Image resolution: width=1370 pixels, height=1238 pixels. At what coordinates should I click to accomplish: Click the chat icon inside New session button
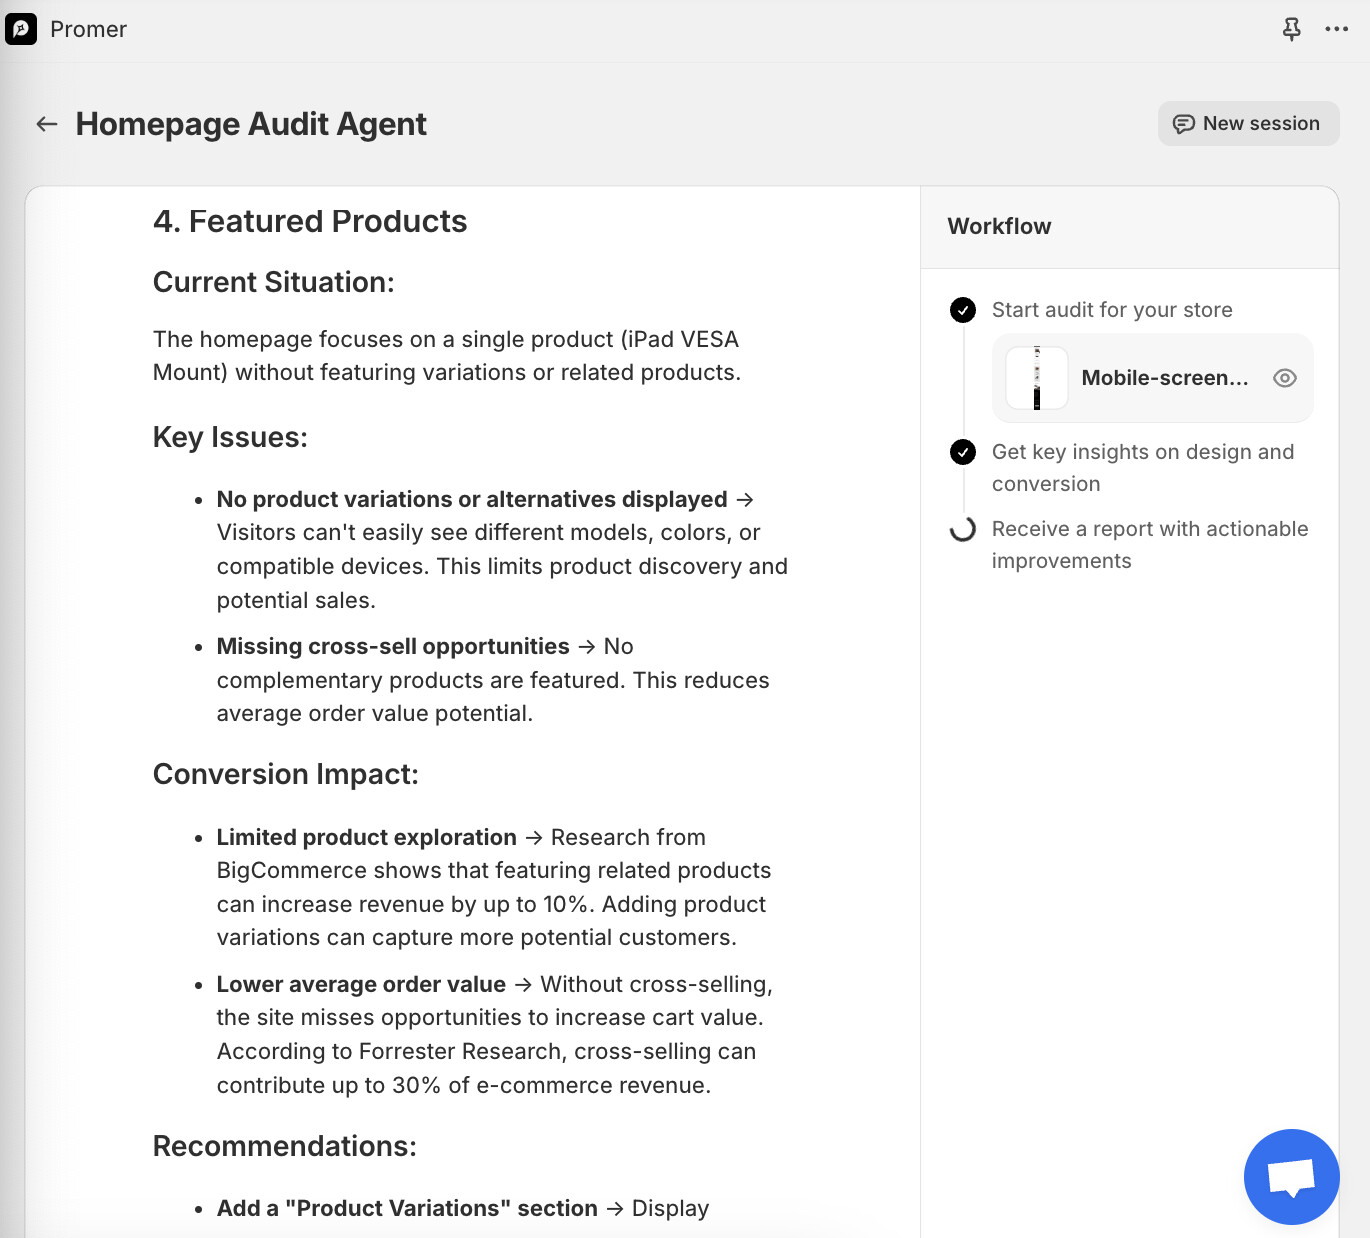[x=1184, y=124]
